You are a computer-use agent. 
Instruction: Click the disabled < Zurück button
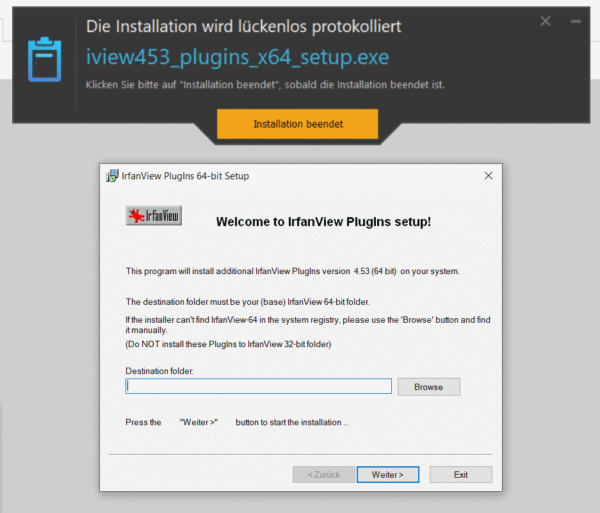(324, 475)
